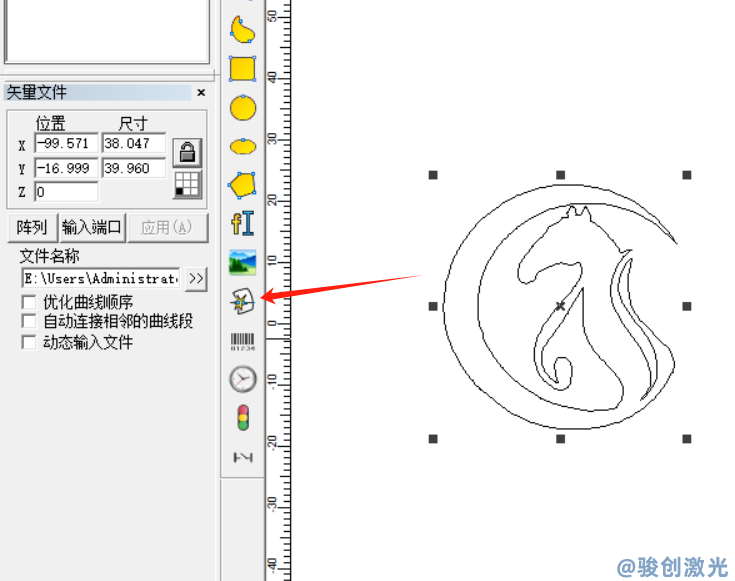Enable 自动连接相邻的曲线段 checkbox

point(29,321)
